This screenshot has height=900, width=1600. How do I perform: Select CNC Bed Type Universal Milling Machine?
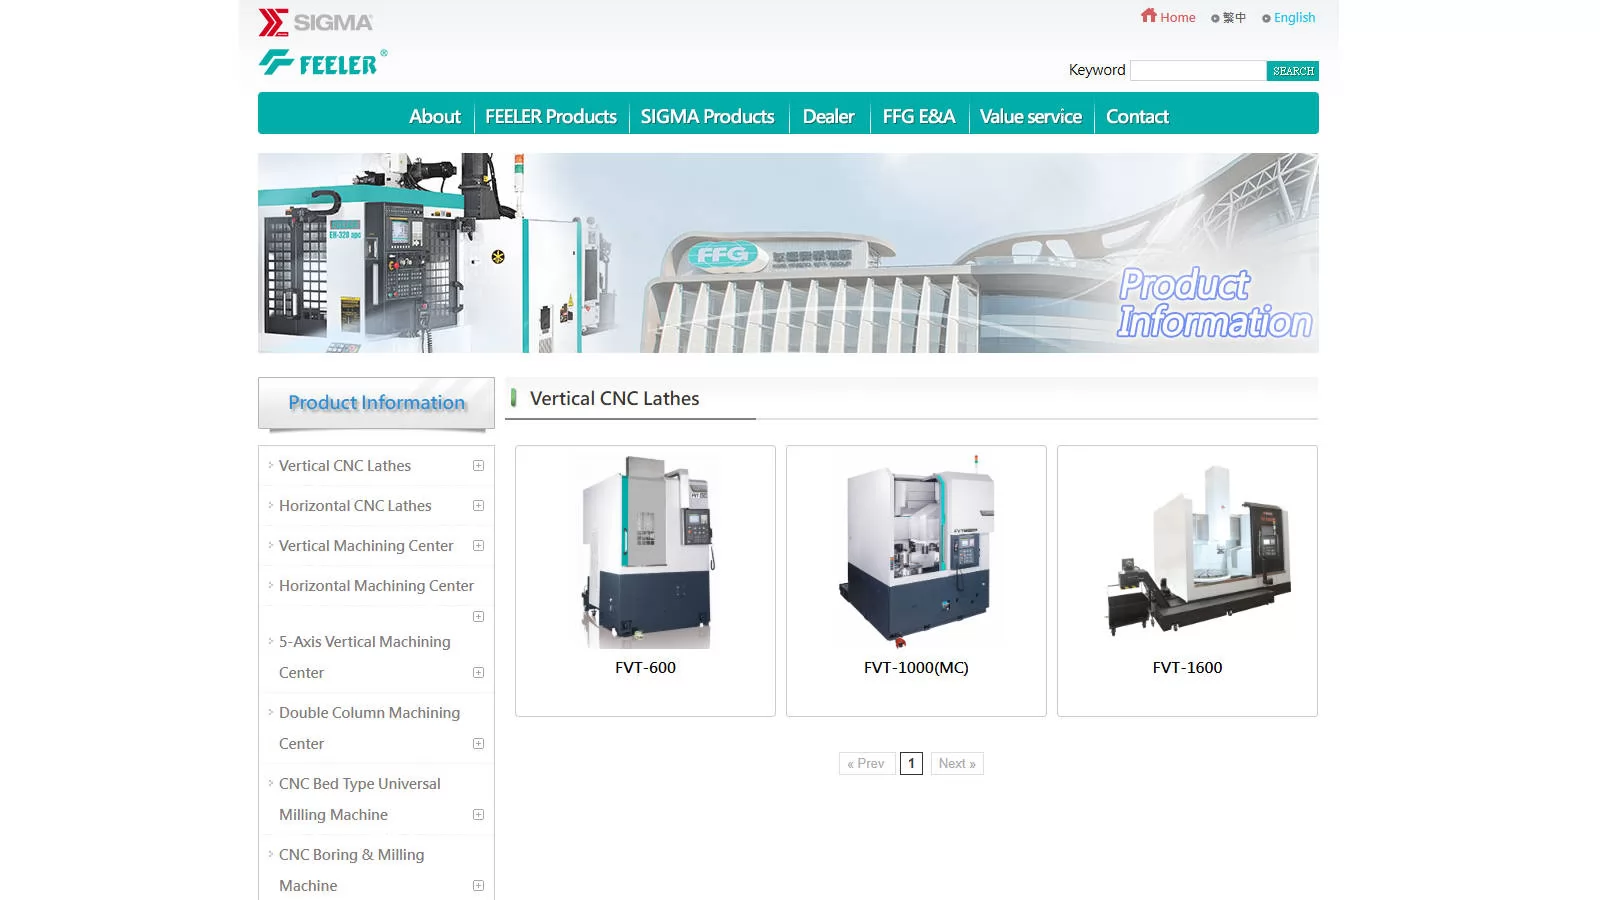pyautogui.click(x=360, y=799)
